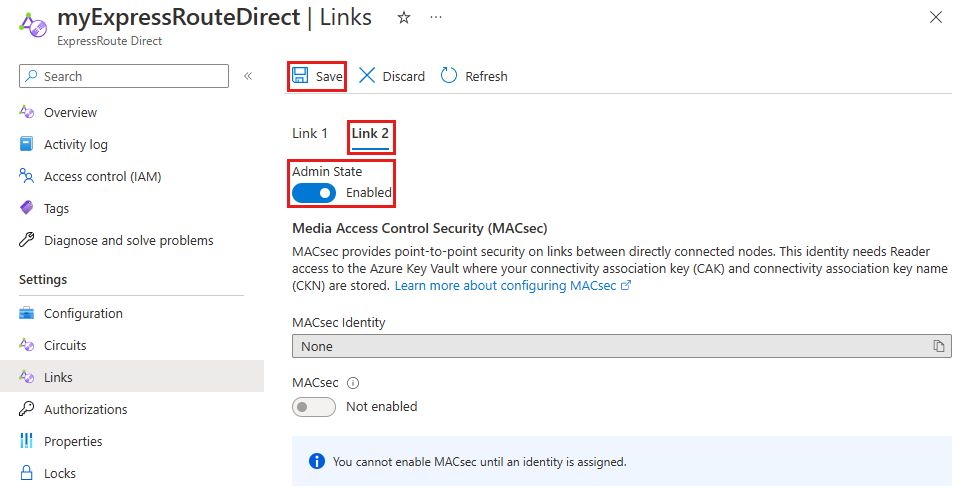This screenshot has width=970, height=496.
Task: Click the Locks padlock icon
Action: [27, 473]
